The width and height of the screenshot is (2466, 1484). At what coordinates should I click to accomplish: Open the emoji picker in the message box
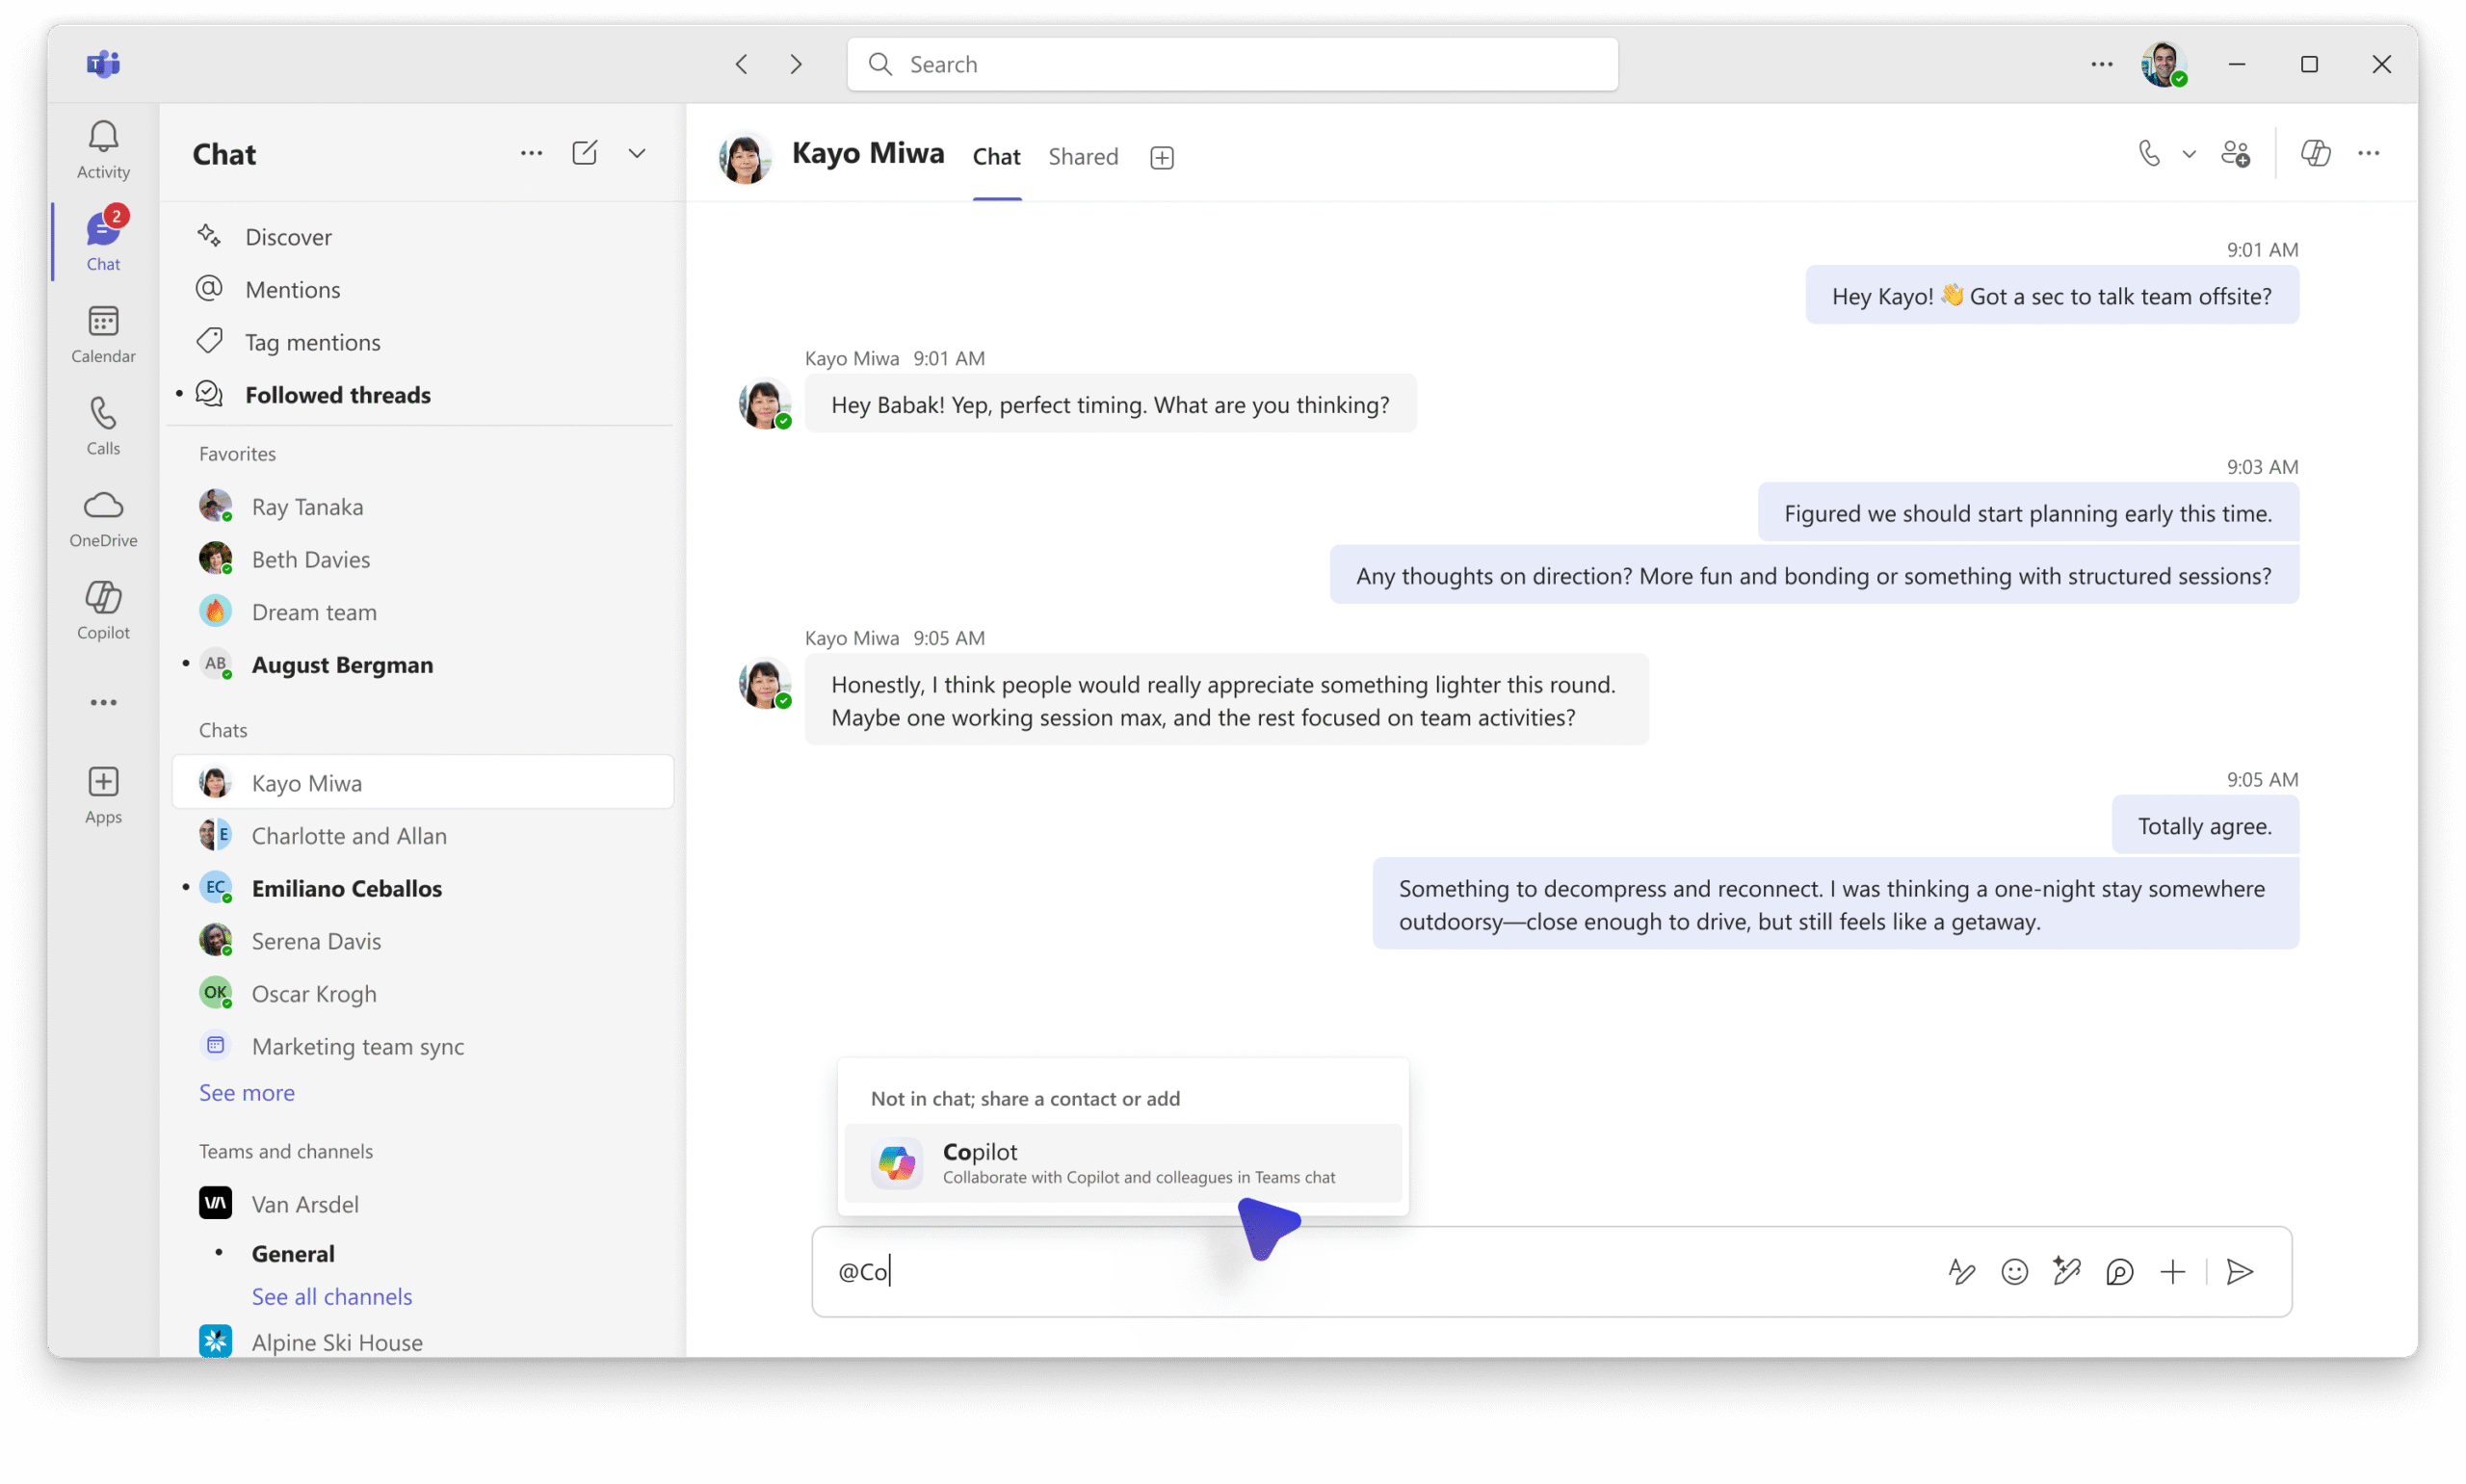point(2013,1271)
